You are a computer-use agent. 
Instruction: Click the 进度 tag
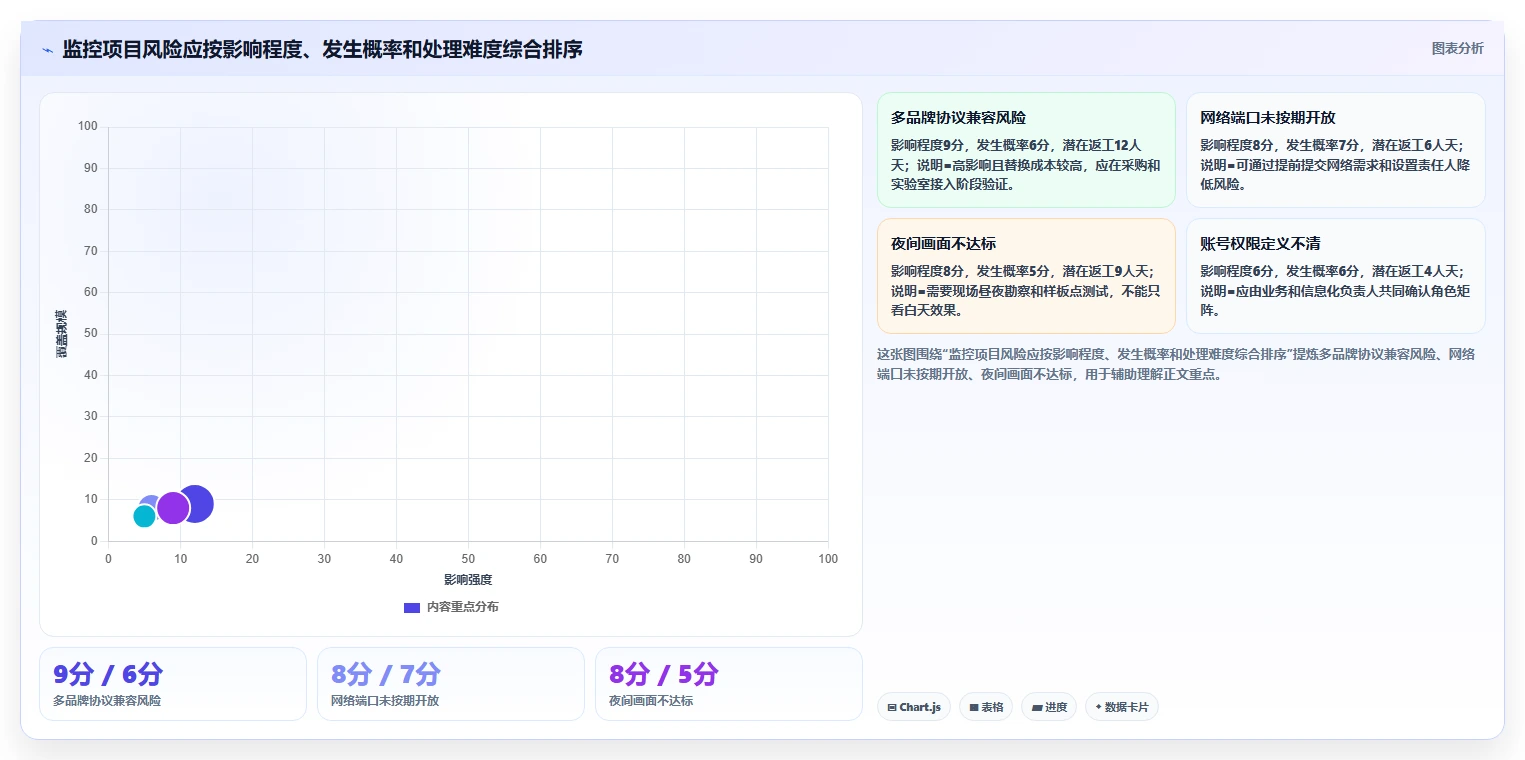point(1049,707)
